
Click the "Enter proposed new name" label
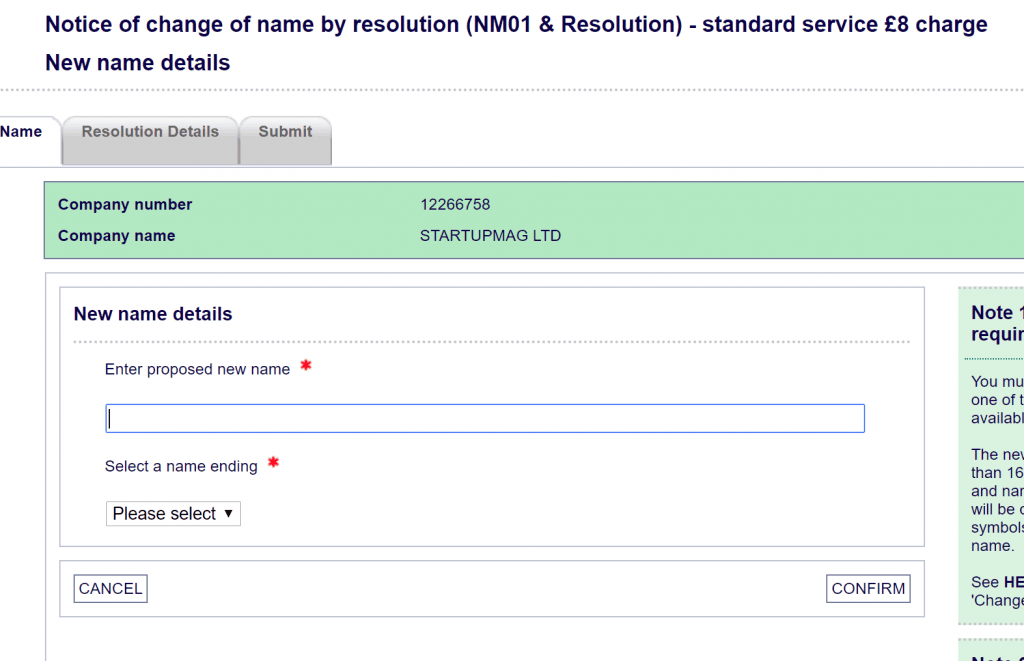coord(197,370)
